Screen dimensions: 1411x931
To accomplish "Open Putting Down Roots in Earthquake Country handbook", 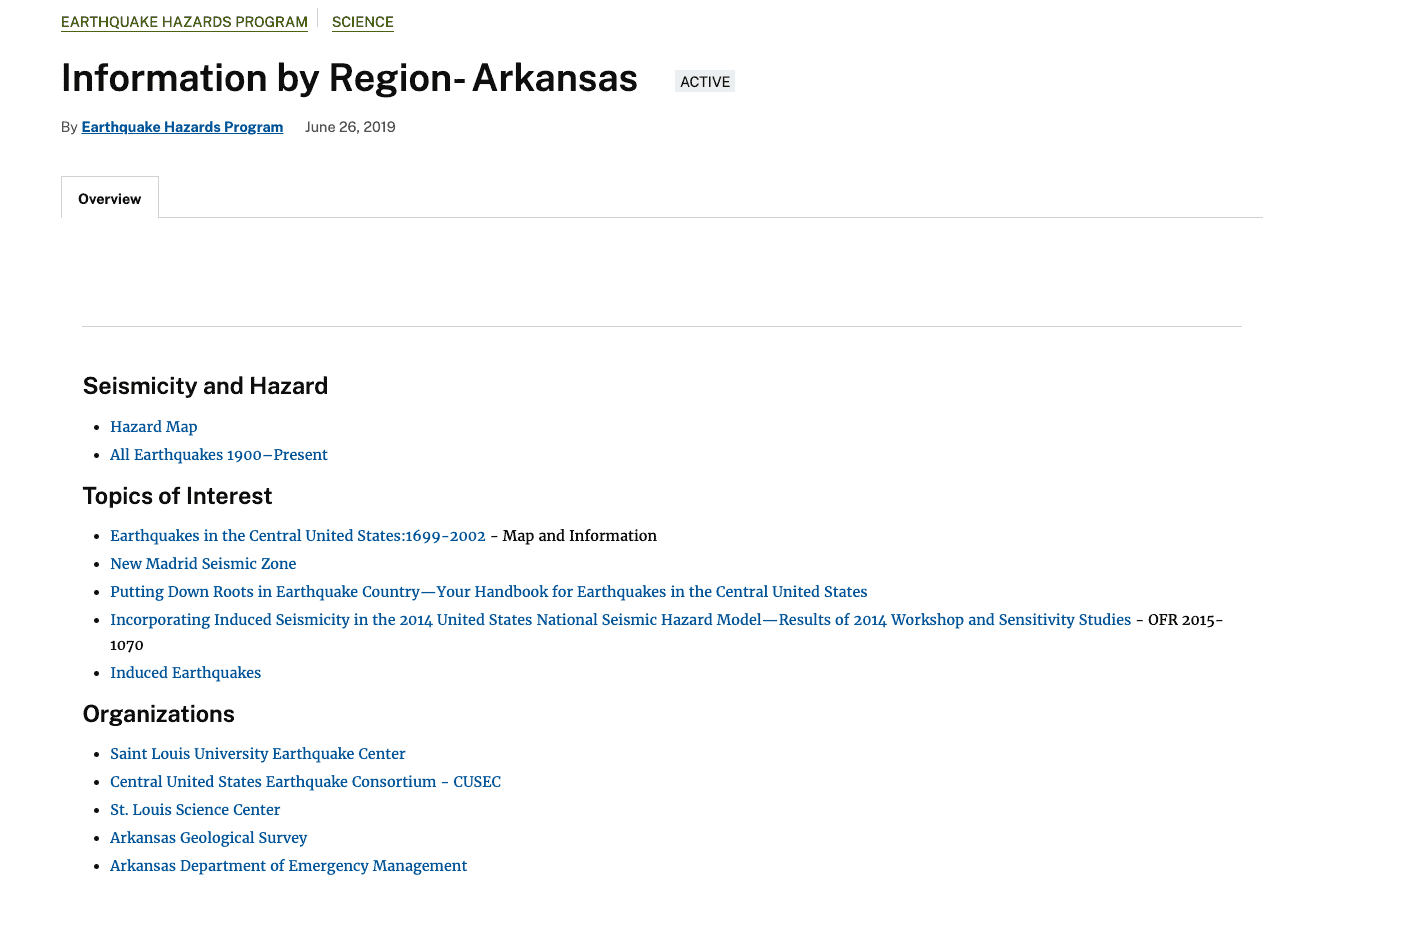I will (x=488, y=592).
